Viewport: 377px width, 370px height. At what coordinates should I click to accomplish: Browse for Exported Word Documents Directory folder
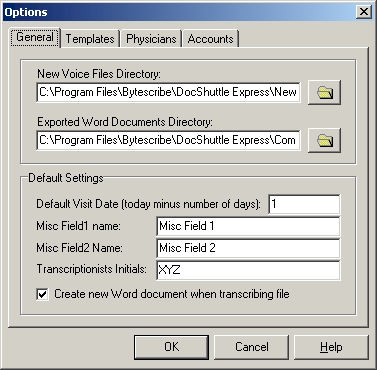click(324, 140)
